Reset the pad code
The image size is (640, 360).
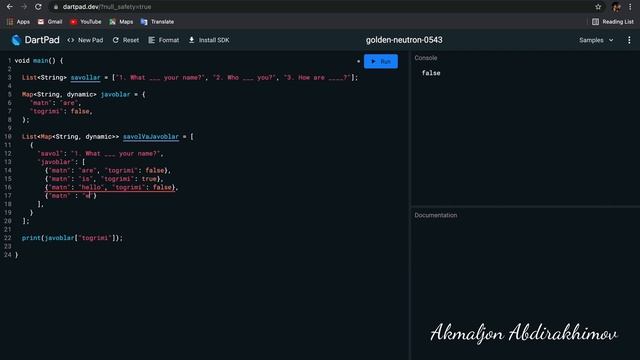coord(126,40)
